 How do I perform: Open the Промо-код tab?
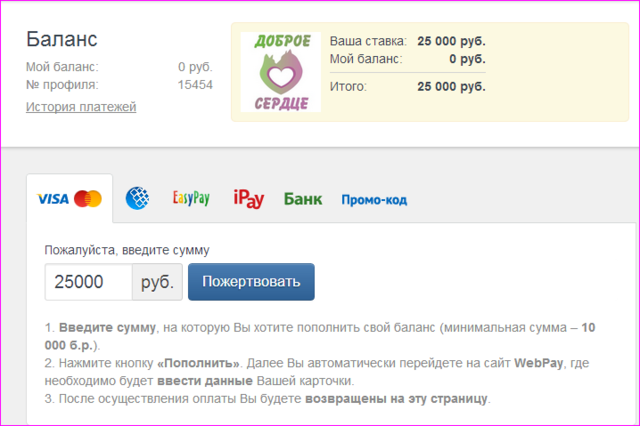374,200
